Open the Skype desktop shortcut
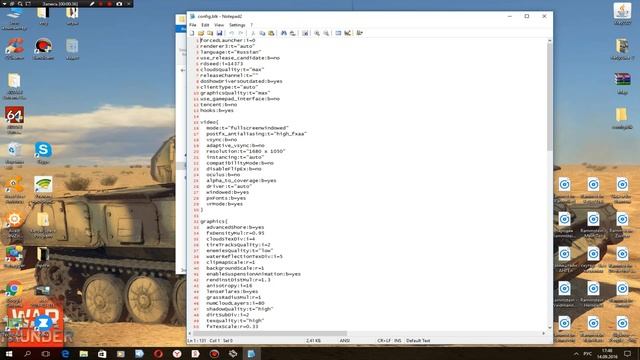The image size is (640, 360). click(43, 153)
